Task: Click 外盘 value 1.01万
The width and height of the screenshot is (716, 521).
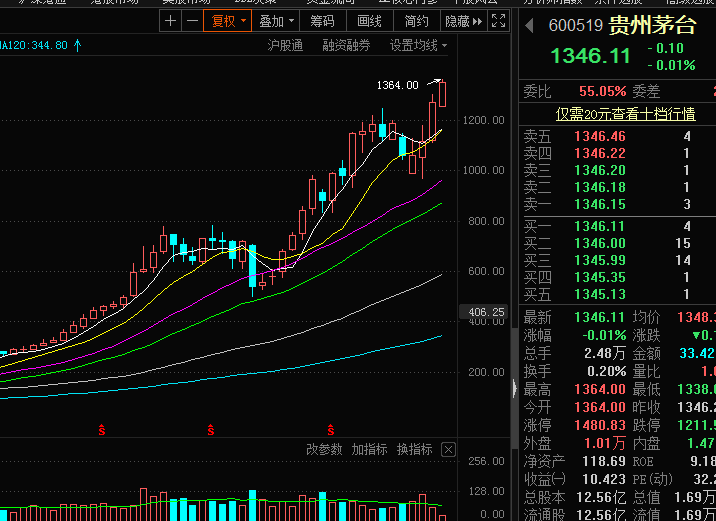Action: [605, 443]
